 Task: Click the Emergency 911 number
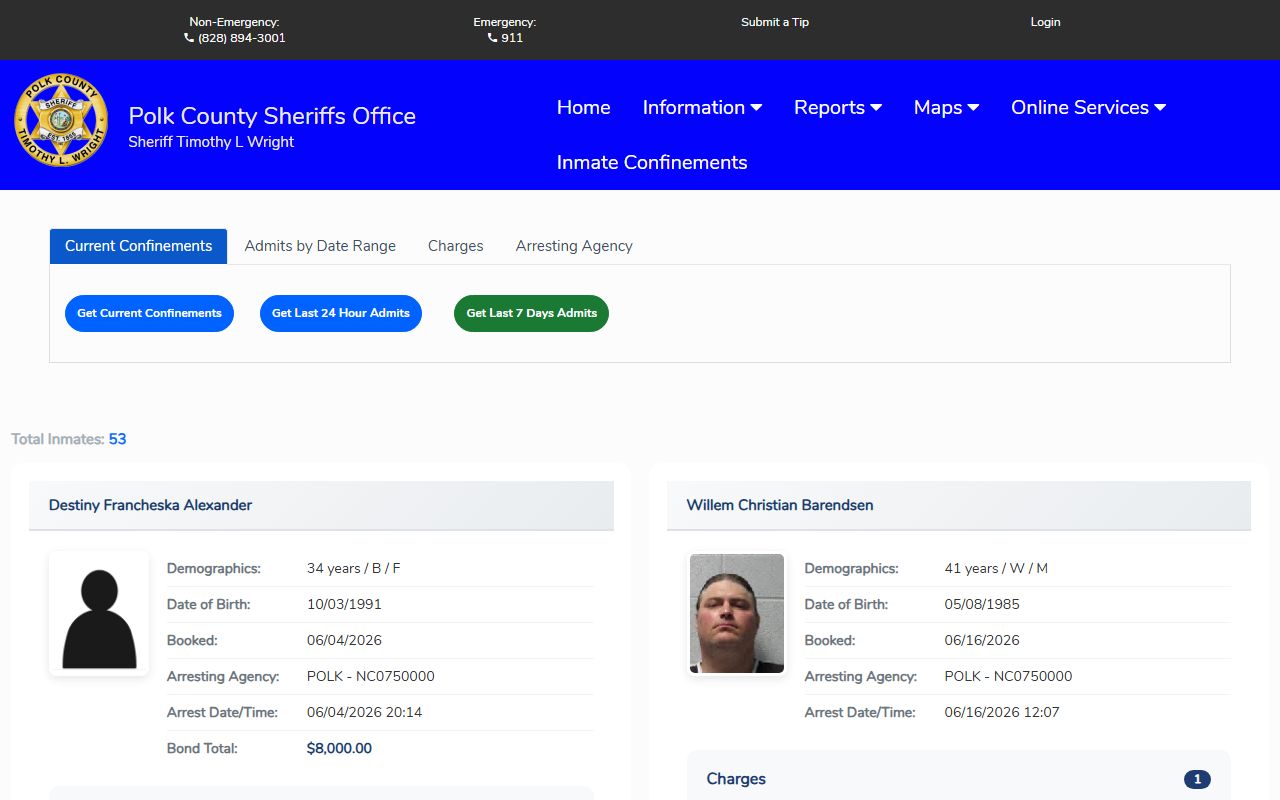click(x=512, y=38)
